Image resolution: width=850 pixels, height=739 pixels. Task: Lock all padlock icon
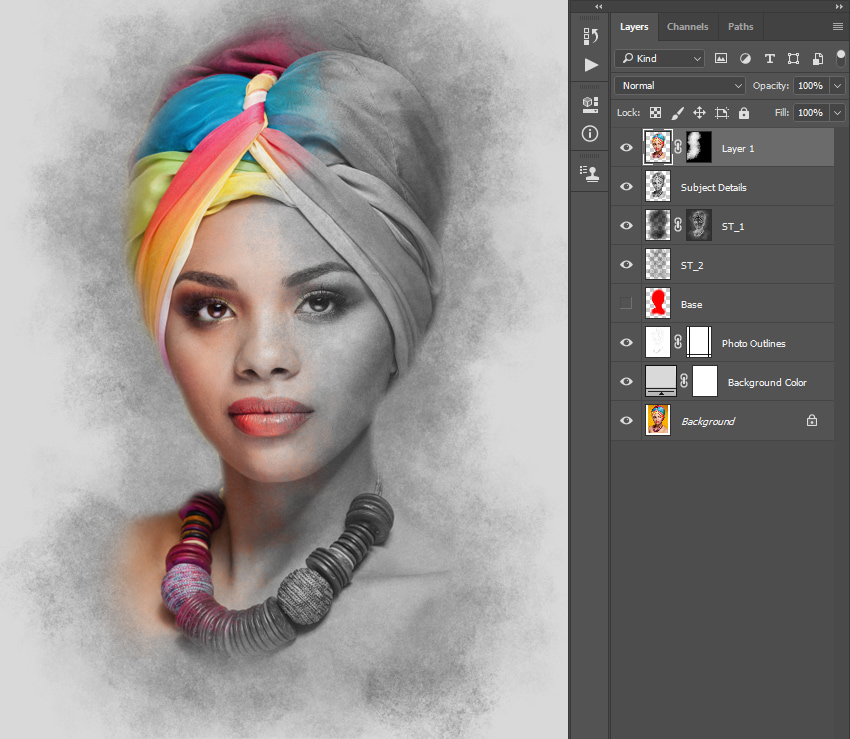744,113
